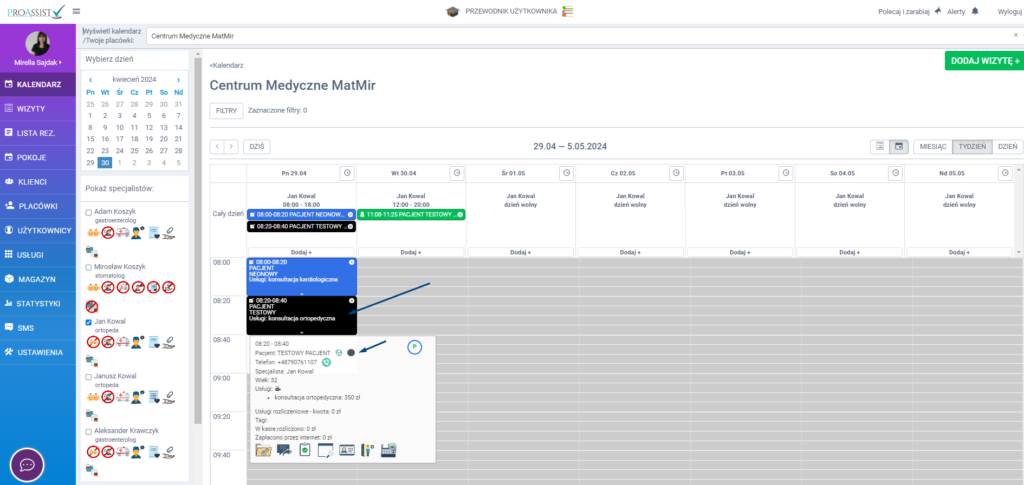Click the Alerty bell icon in the header

(975, 10)
